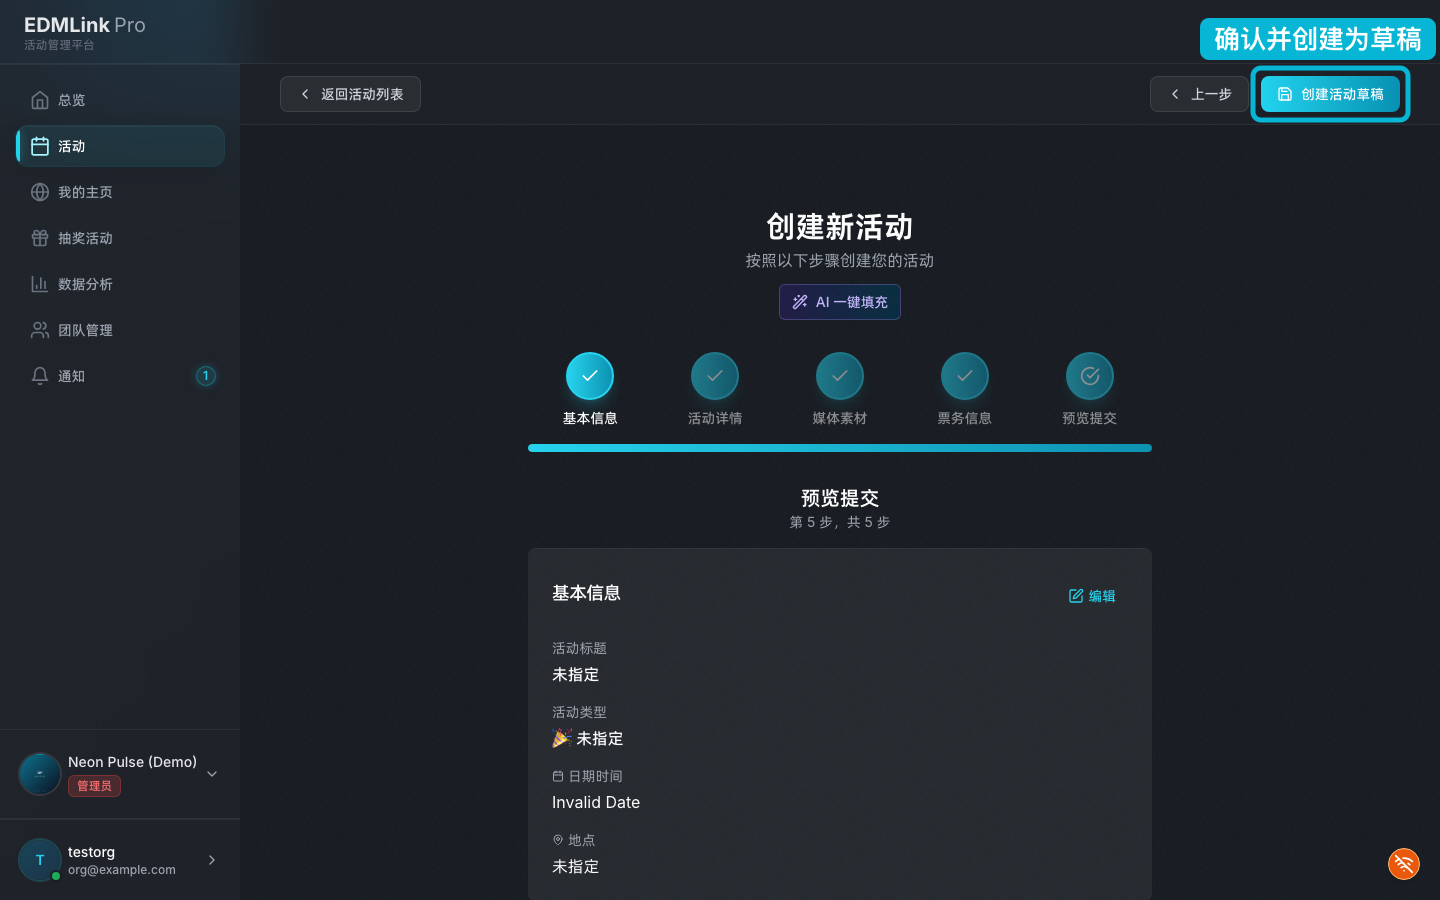
Task: Click the save icon on 创建活动草稿 button
Action: coord(1285,94)
